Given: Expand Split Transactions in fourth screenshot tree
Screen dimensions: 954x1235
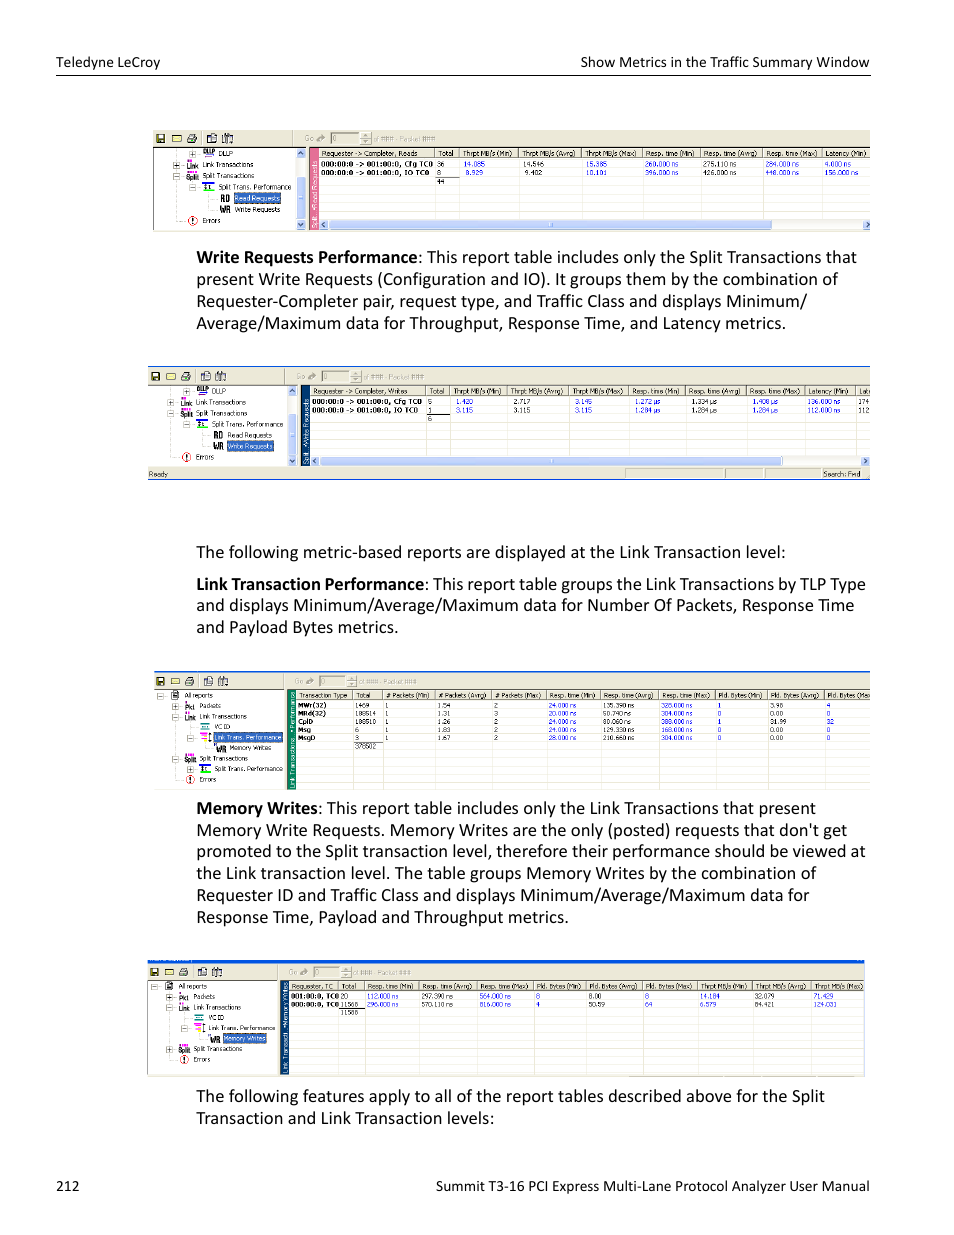Looking at the screenshot, I should (169, 1049).
